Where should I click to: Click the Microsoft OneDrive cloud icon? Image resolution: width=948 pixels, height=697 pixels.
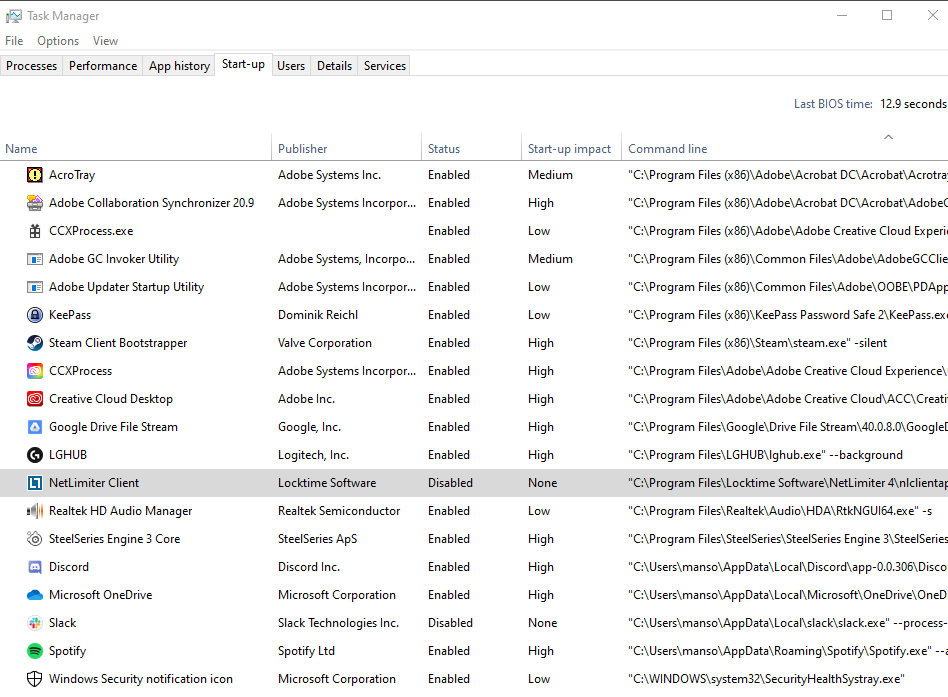(35, 595)
